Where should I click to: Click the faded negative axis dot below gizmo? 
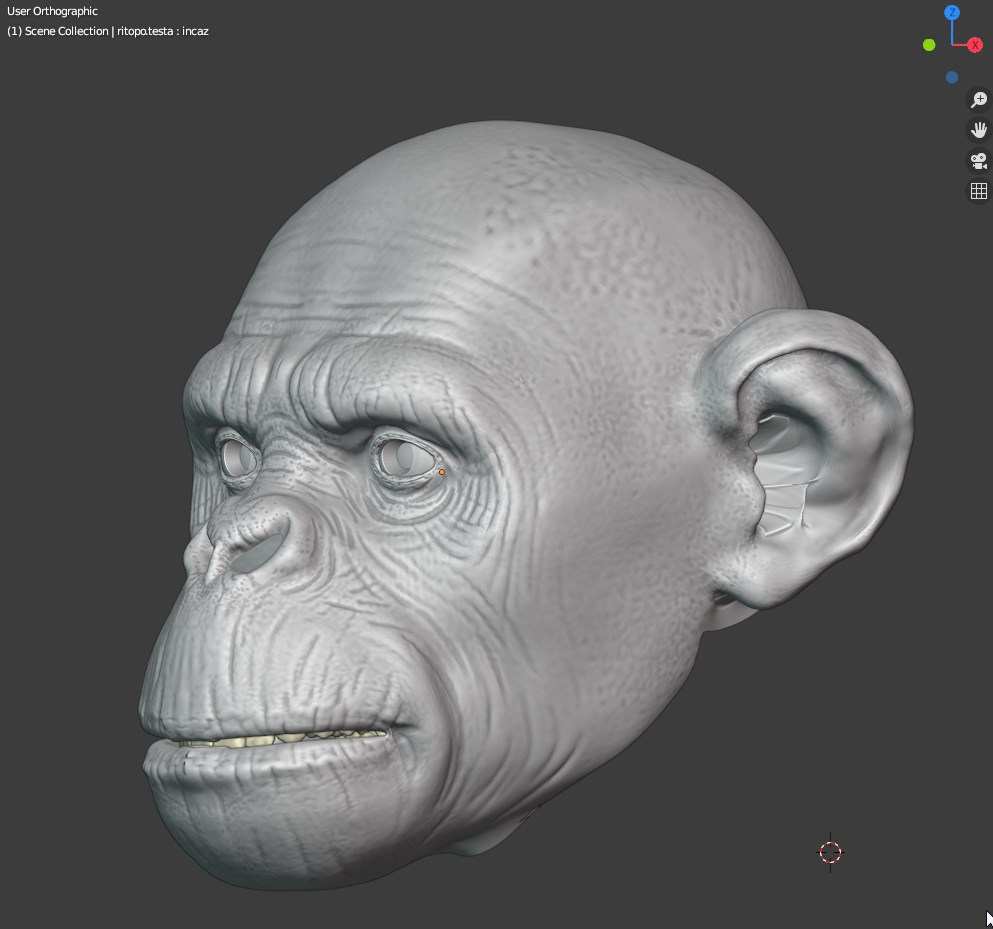point(951,77)
